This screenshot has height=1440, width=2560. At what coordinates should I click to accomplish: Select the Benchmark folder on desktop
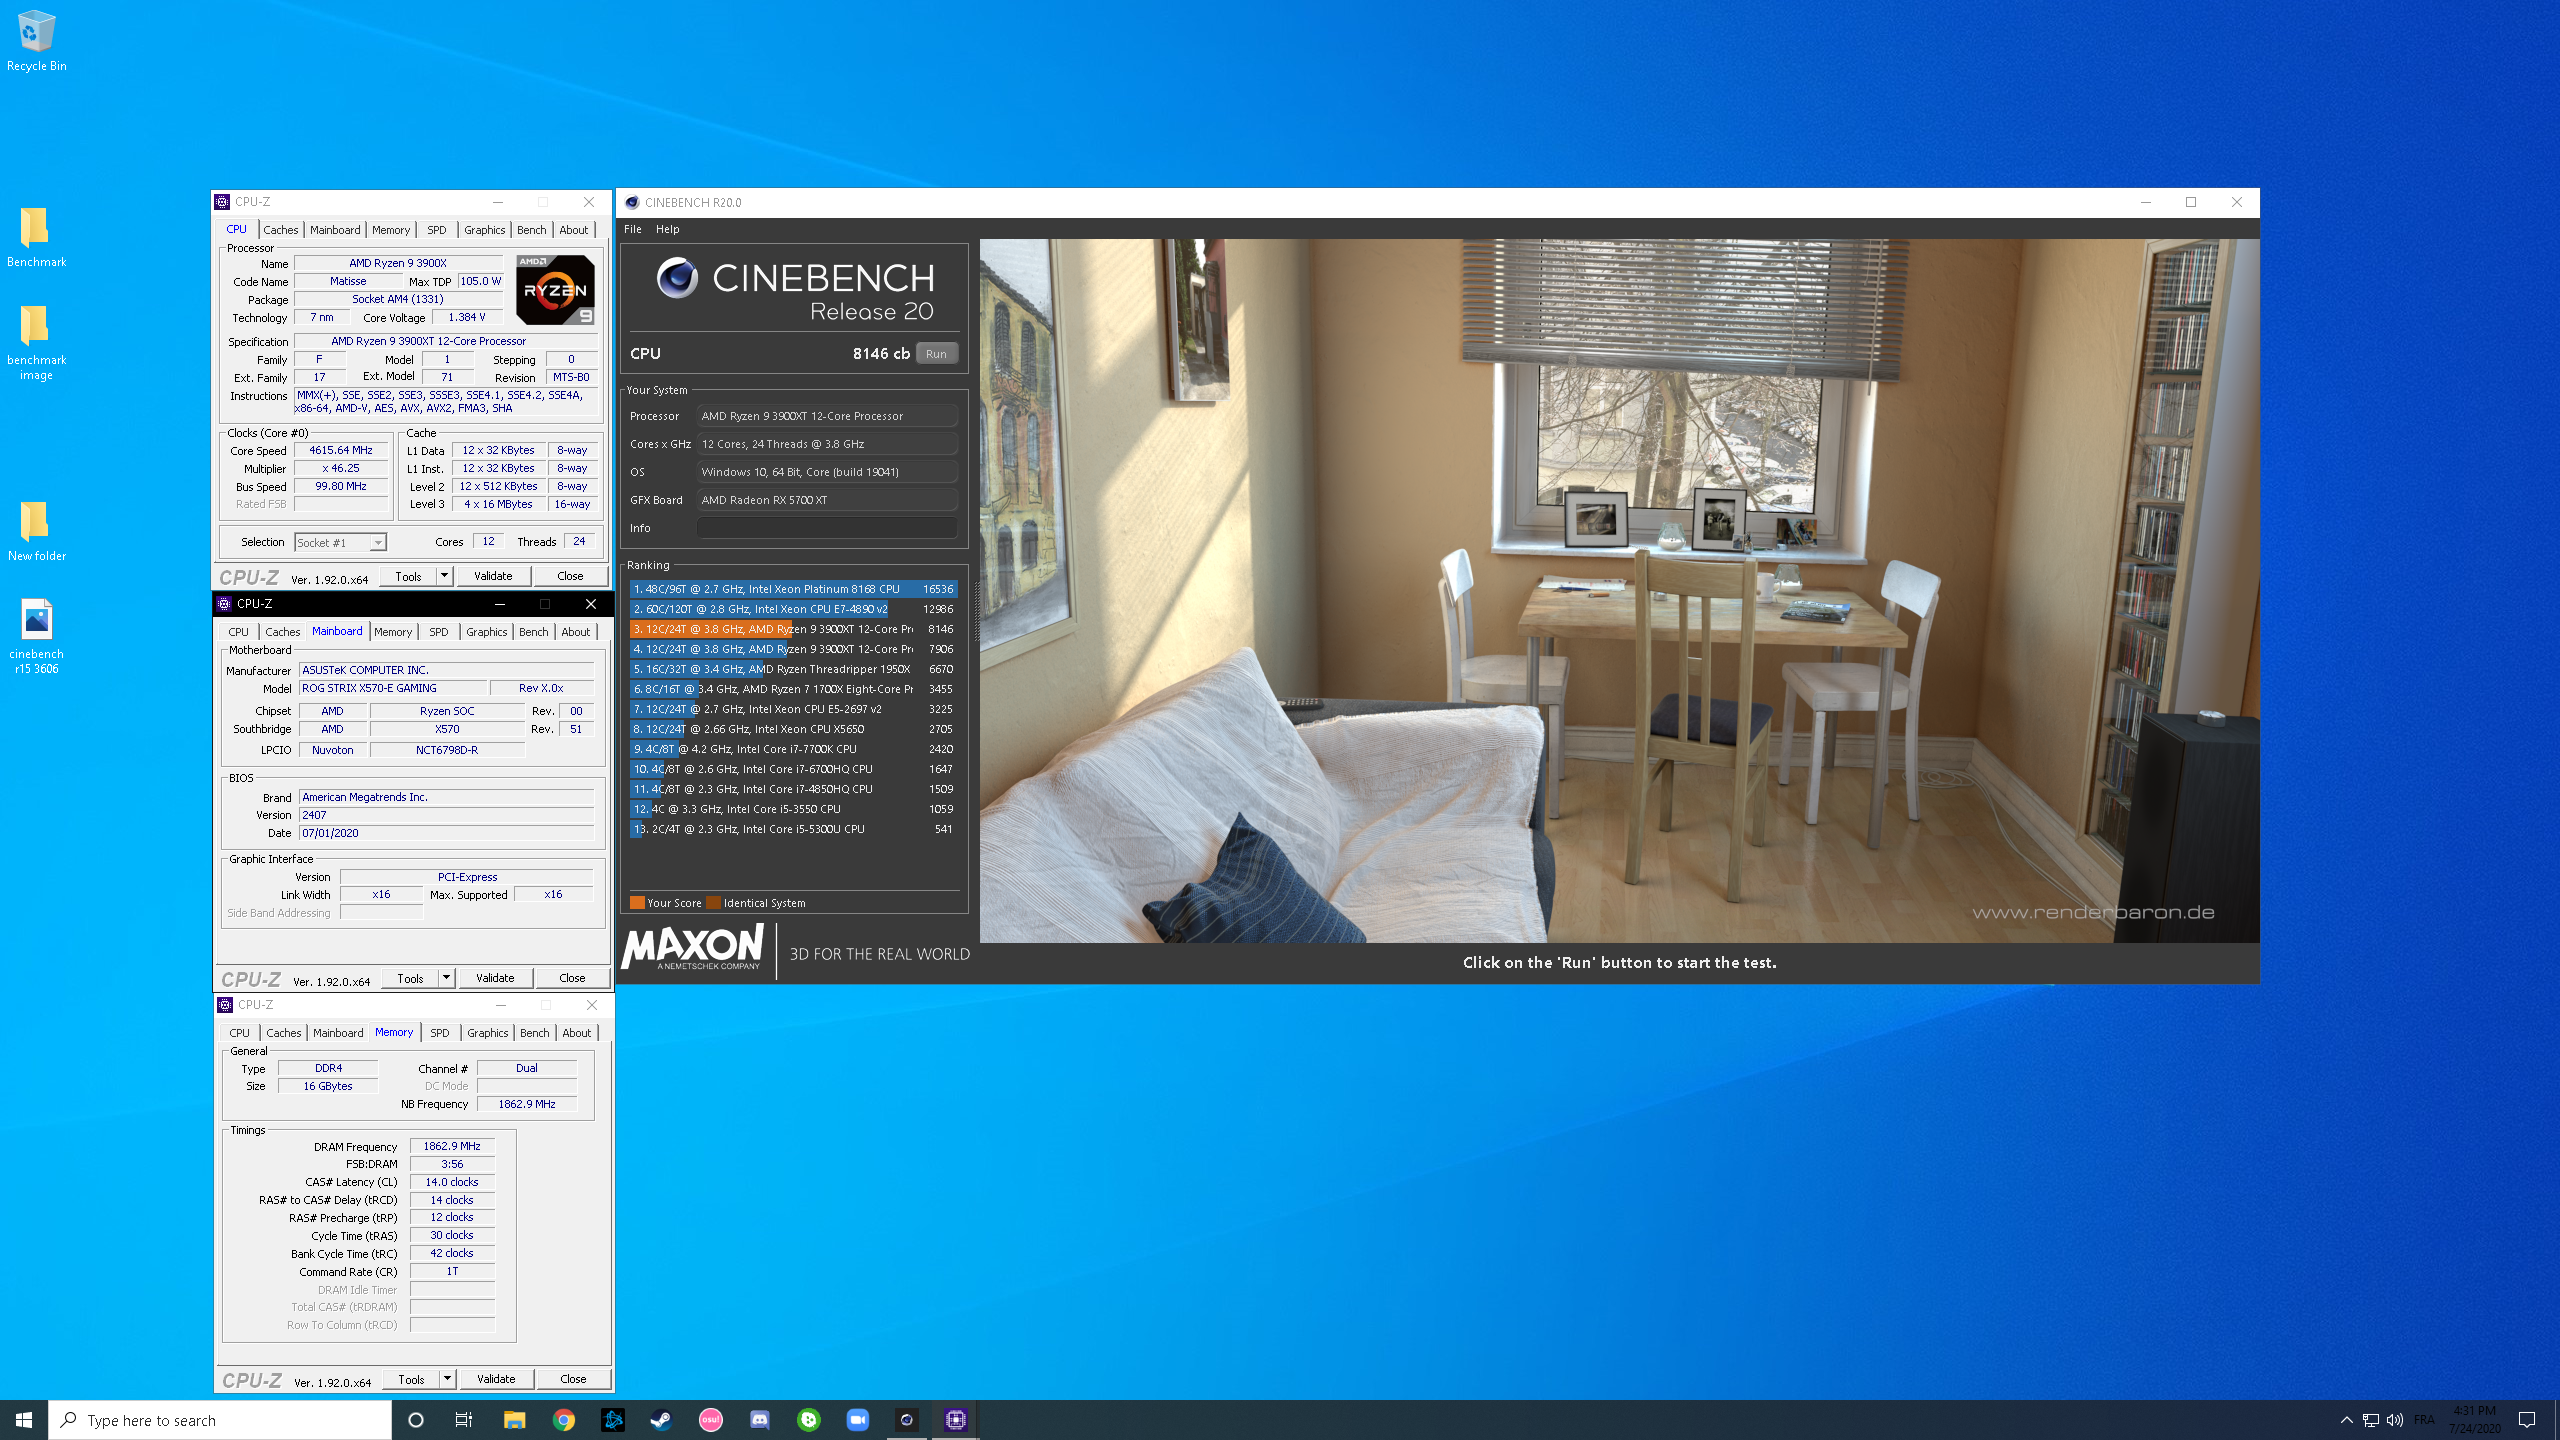point(36,237)
